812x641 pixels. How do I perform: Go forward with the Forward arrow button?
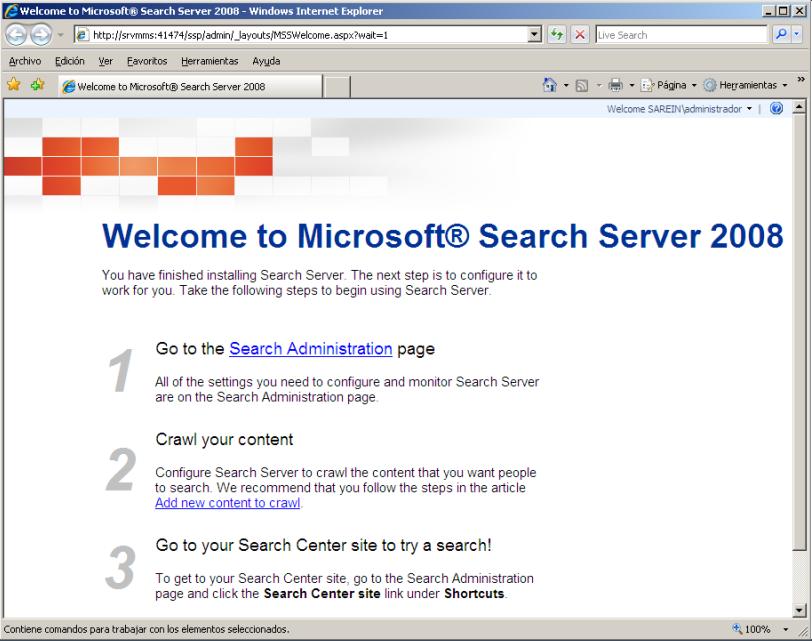pos(41,35)
